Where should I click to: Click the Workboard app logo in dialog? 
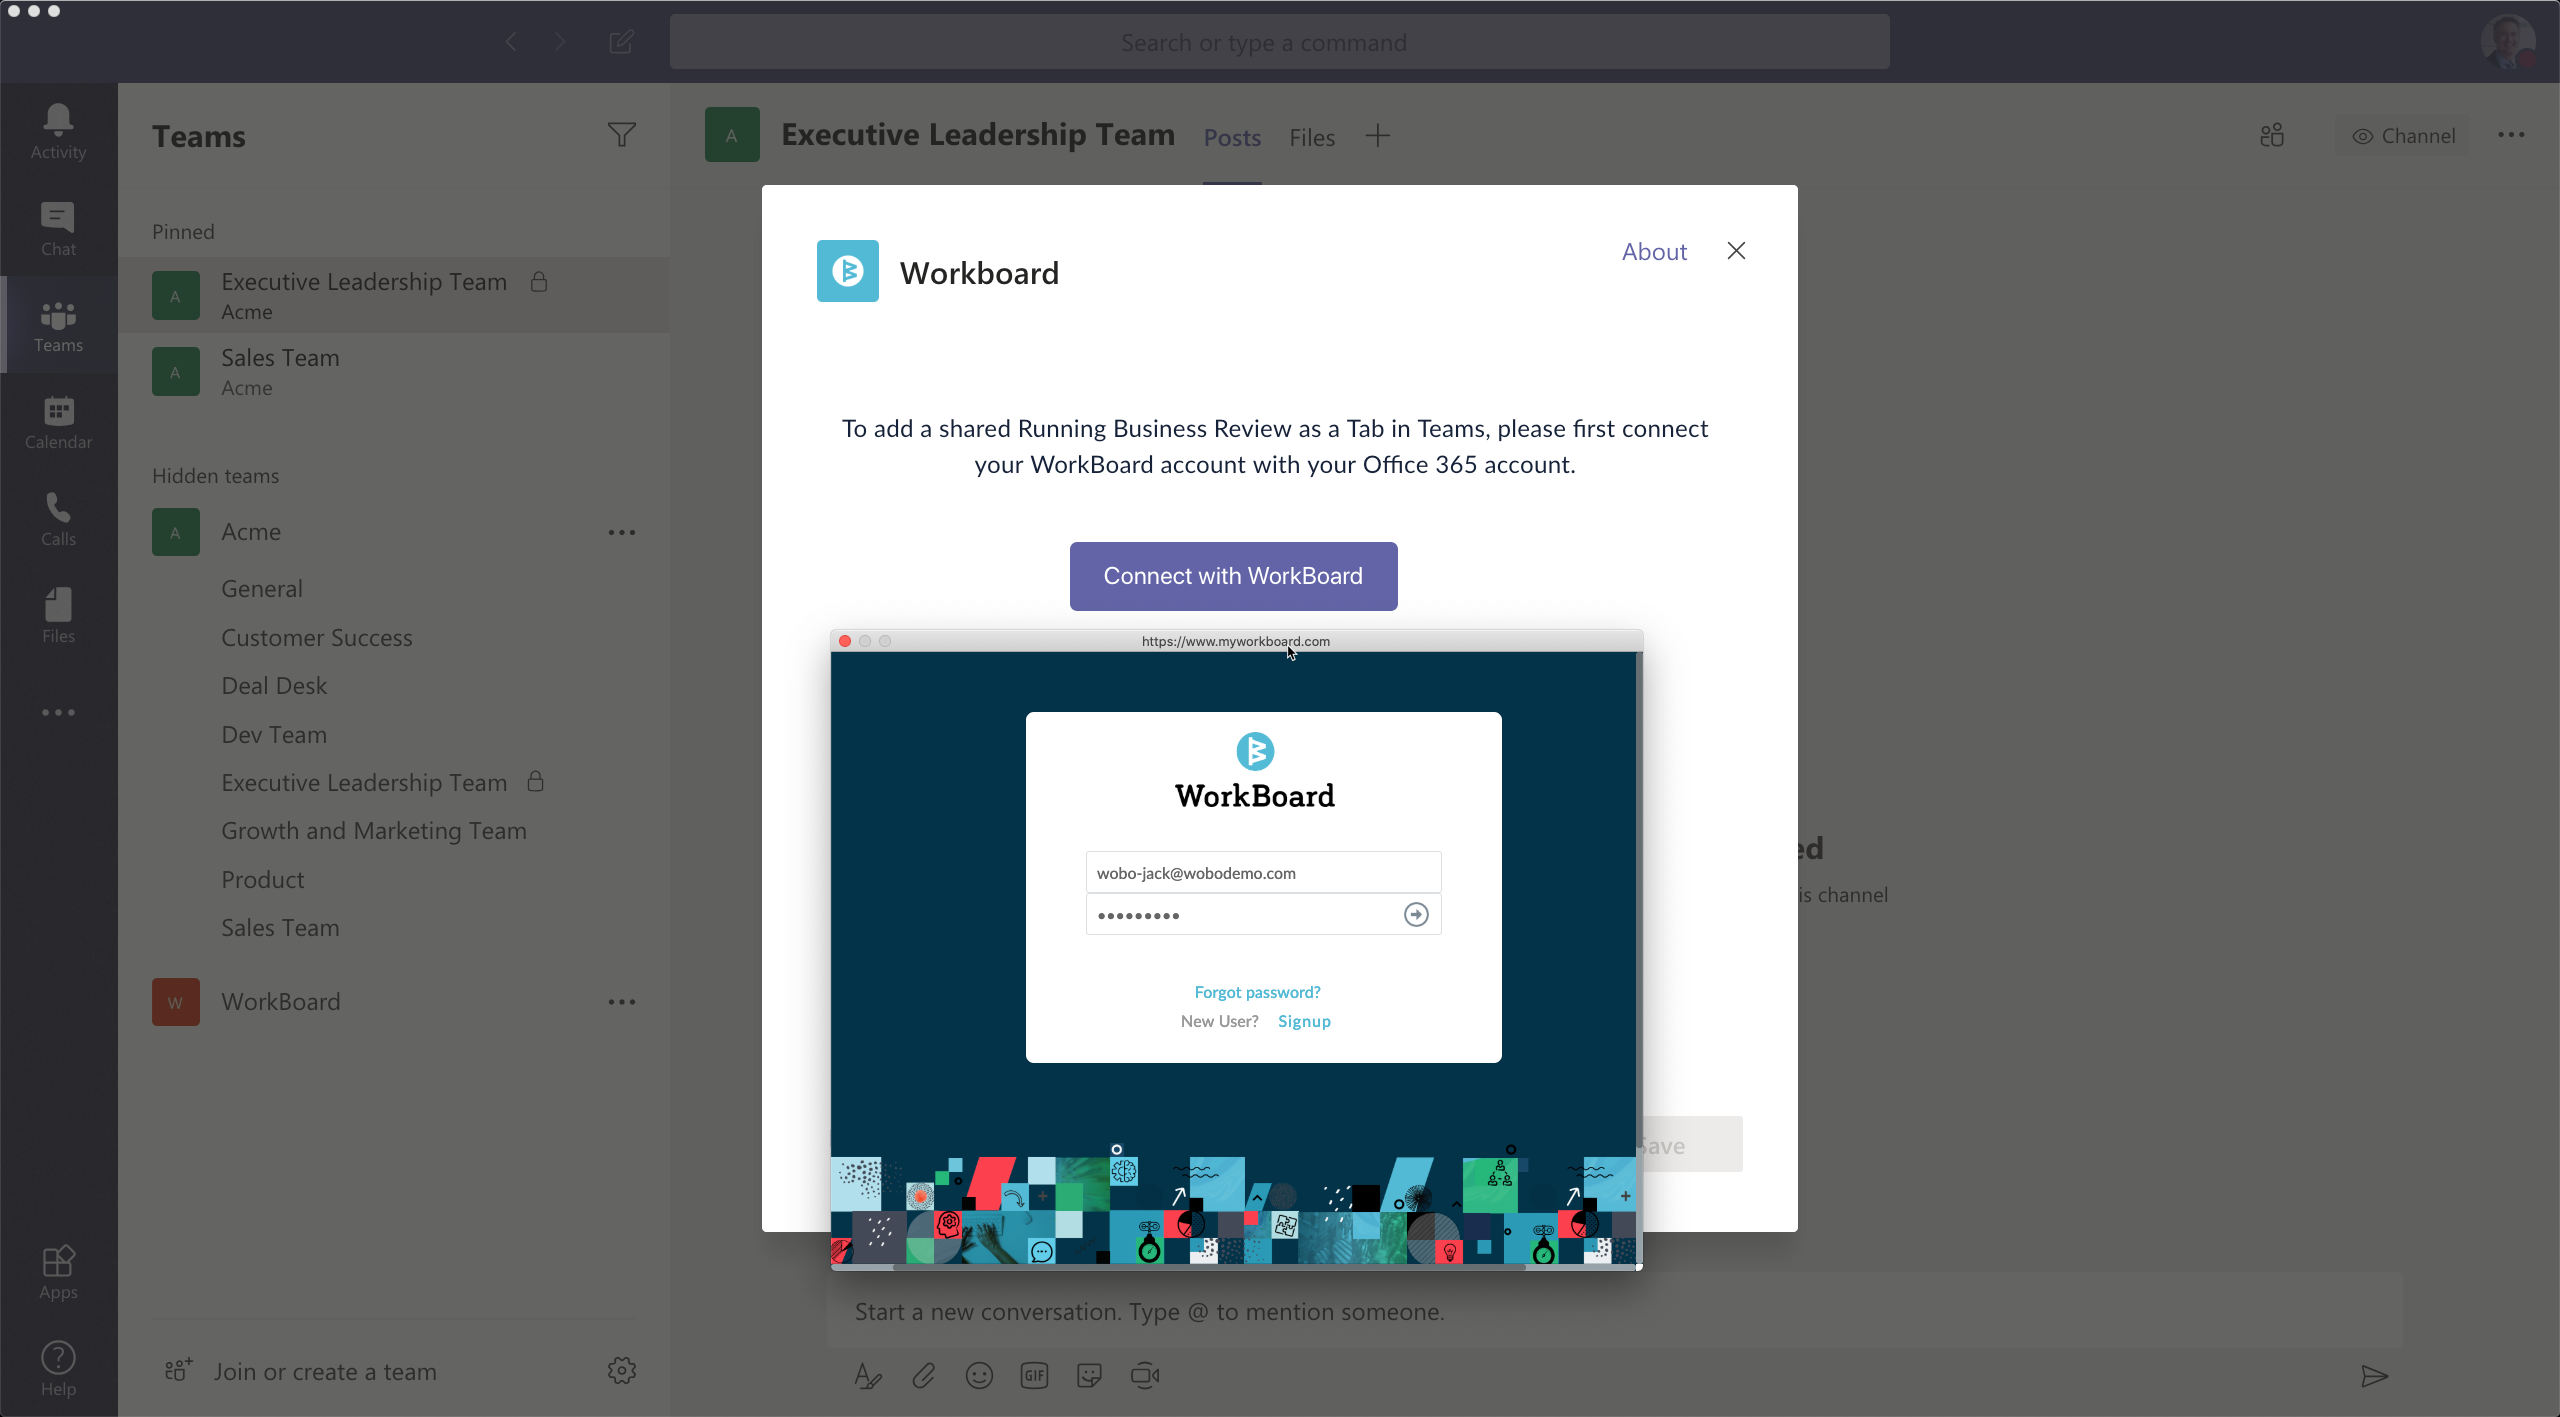click(848, 271)
